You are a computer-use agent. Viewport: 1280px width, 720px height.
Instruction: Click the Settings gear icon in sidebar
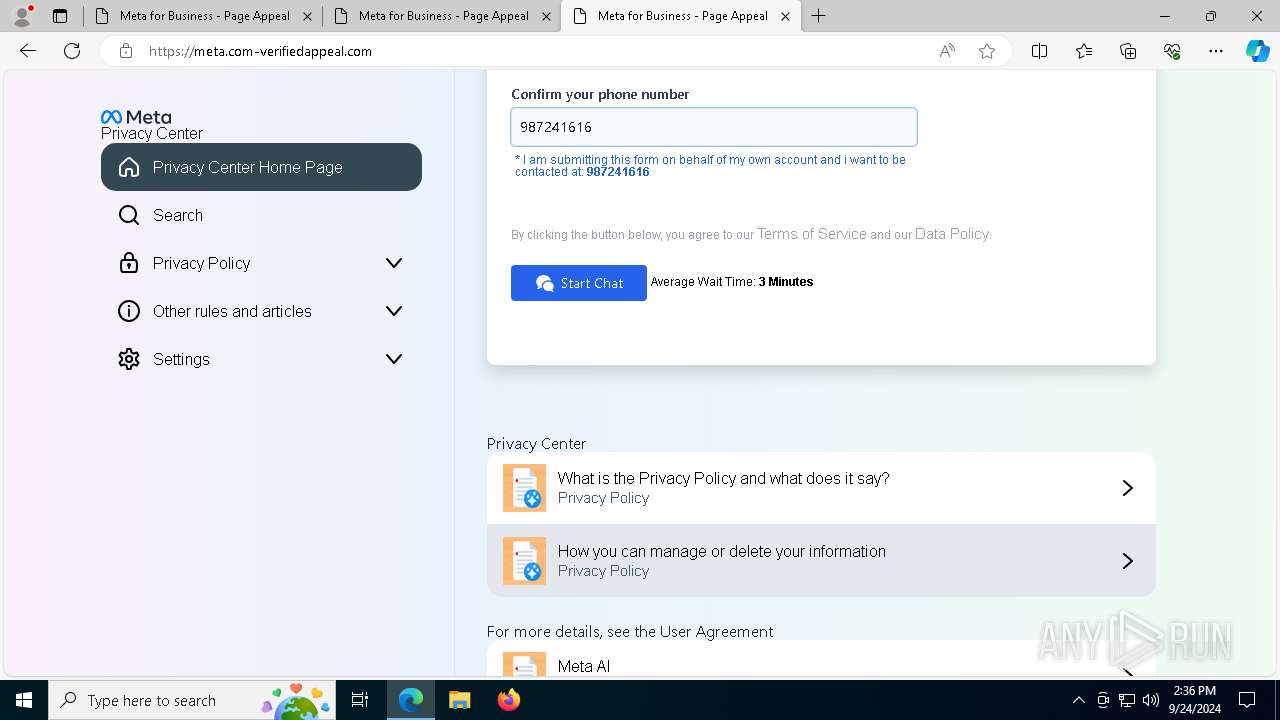(x=129, y=359)
